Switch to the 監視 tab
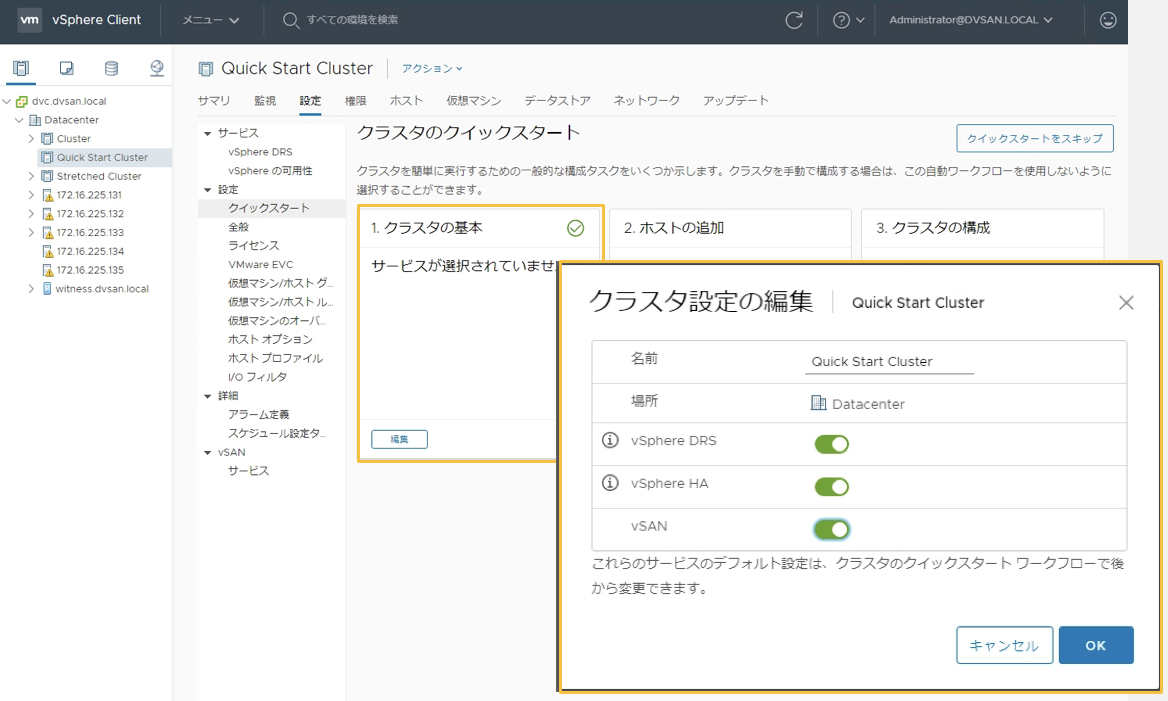 point(265,101)
